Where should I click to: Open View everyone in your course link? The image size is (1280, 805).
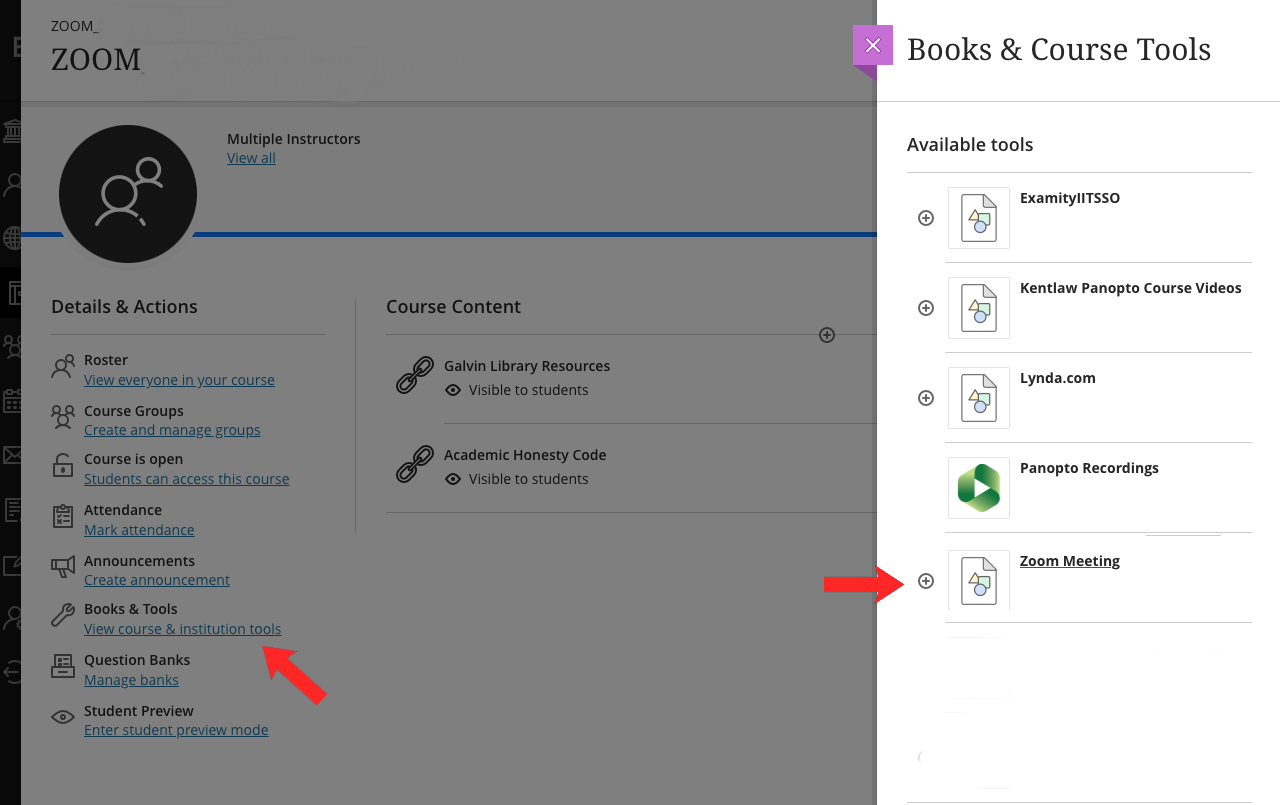pos(179,380)
